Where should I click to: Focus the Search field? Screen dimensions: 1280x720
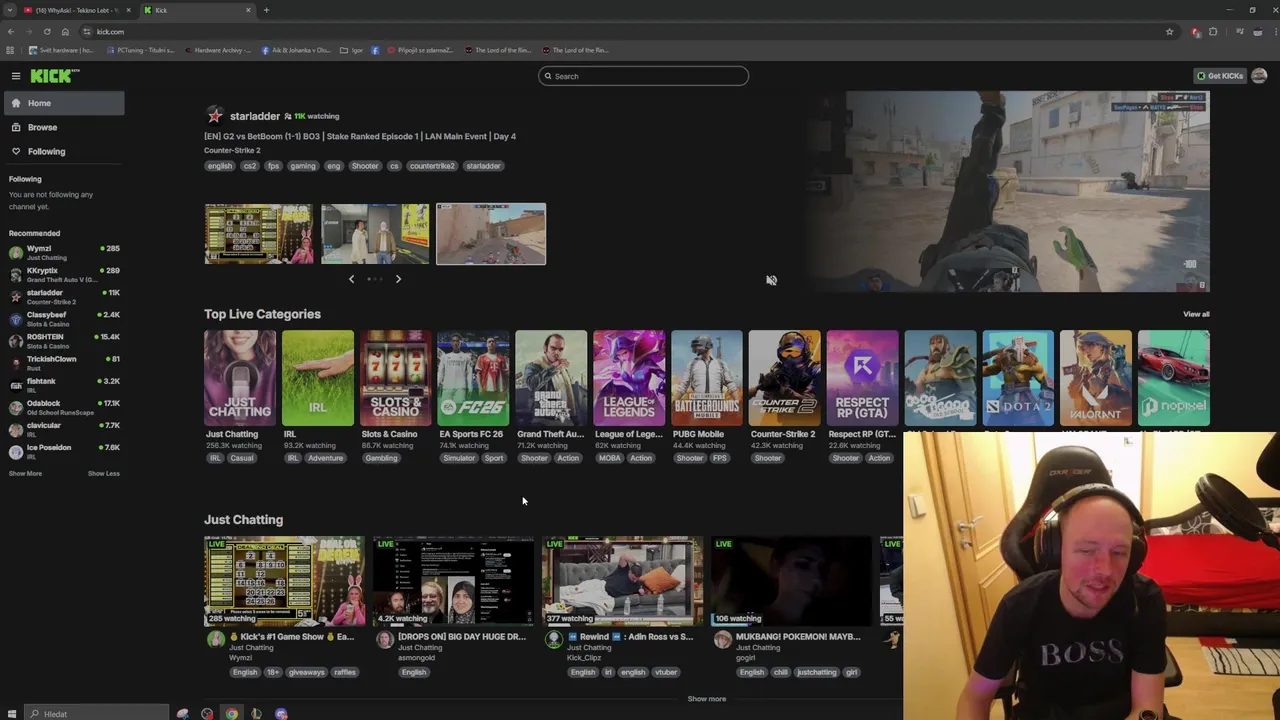tap(643, 76)
